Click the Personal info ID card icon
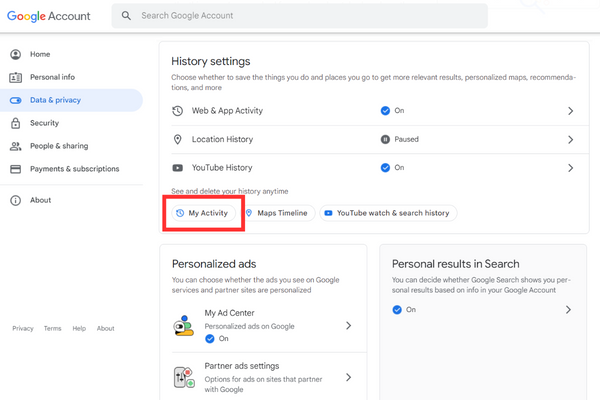 pyautogui.click(x=16, y=77)
